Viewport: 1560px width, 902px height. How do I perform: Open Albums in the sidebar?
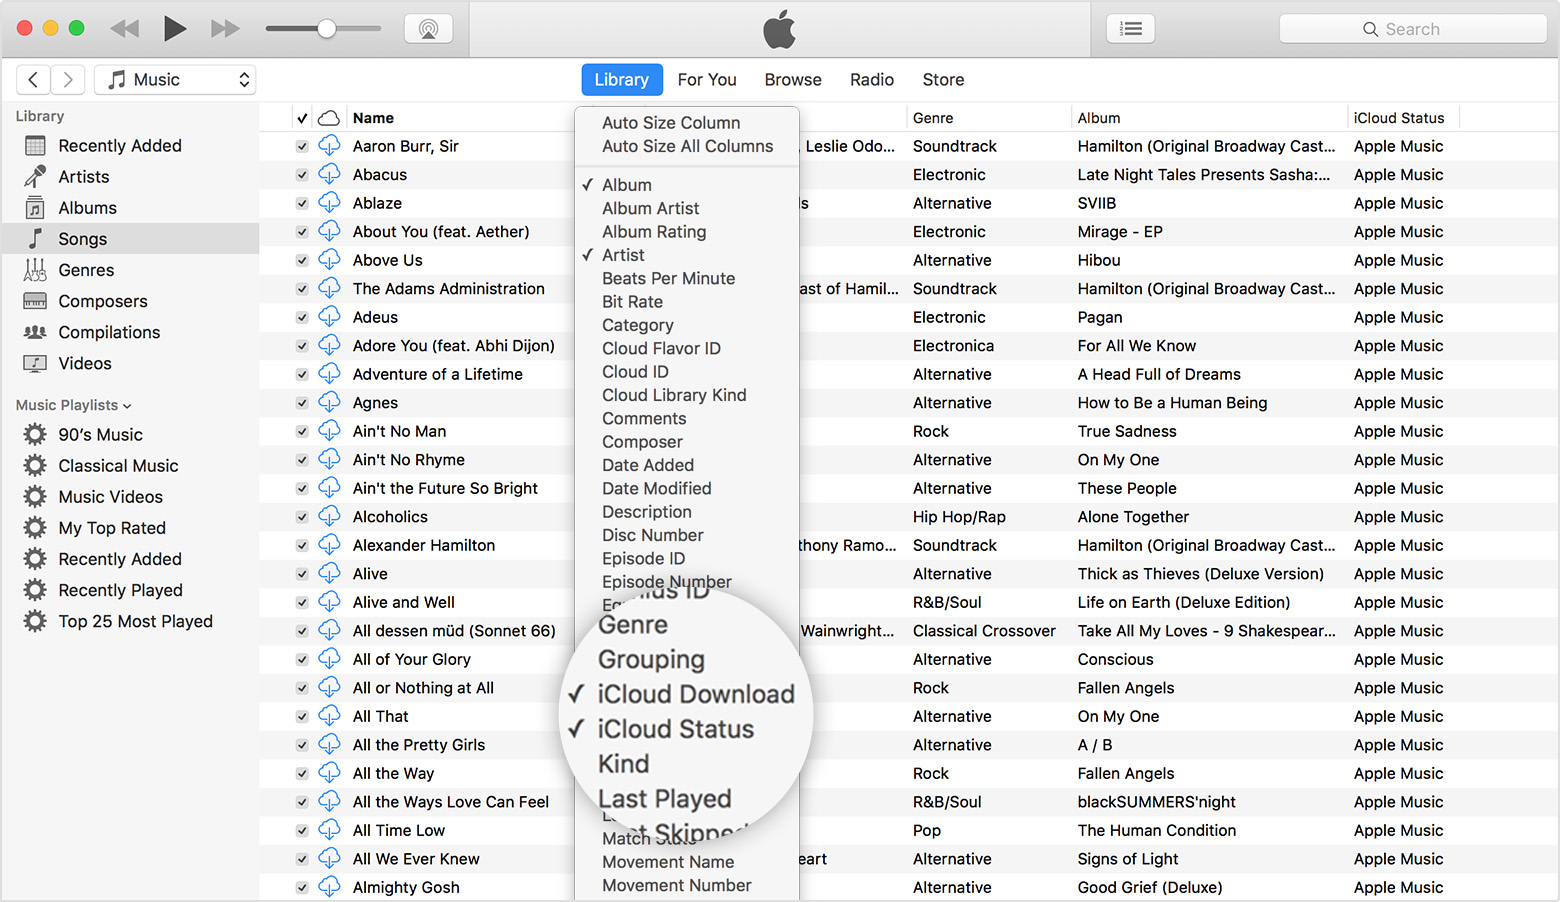pos(130,208)
